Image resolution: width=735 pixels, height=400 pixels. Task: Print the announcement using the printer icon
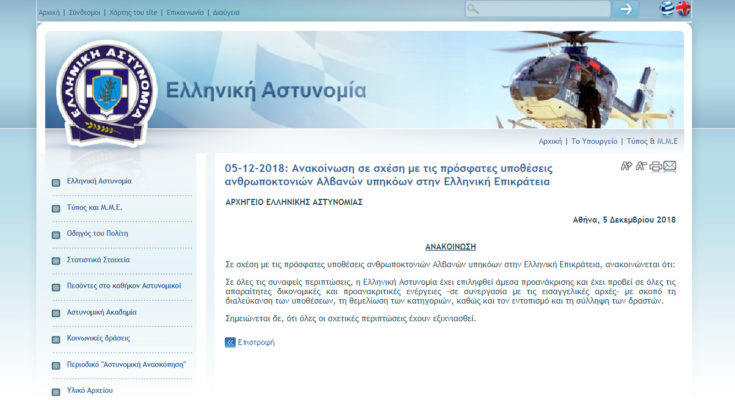pos(655,166)
